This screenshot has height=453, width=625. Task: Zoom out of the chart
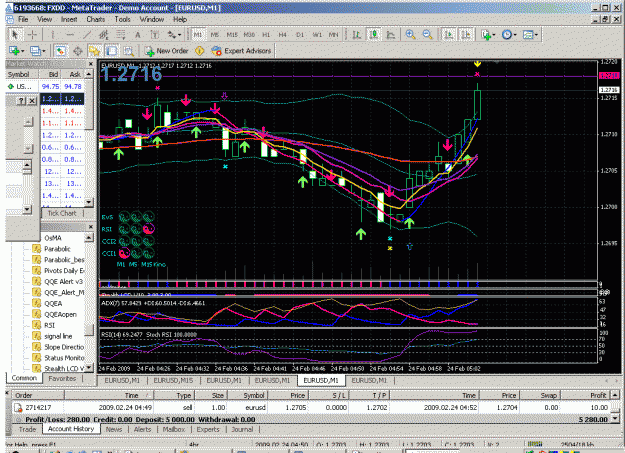click(427, 35)
